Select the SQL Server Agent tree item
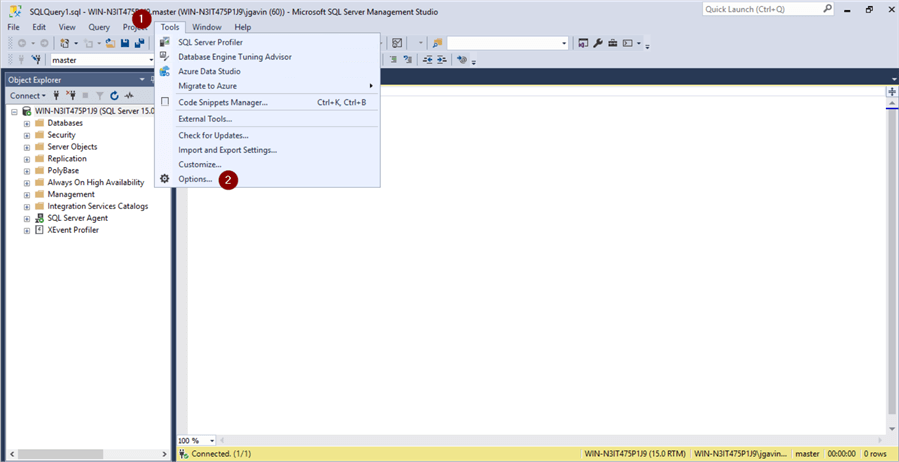The width and height of the screenshot is (899, 462). [77, 218]
